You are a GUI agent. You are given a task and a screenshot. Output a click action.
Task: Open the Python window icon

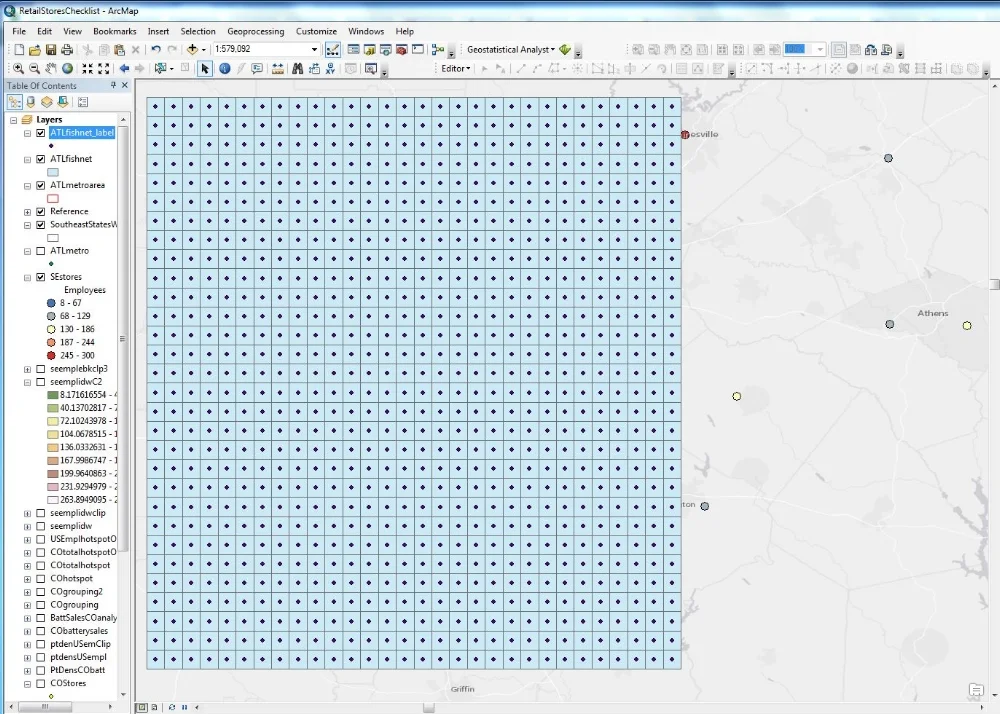pyautogui.click(x=418, y=50)
